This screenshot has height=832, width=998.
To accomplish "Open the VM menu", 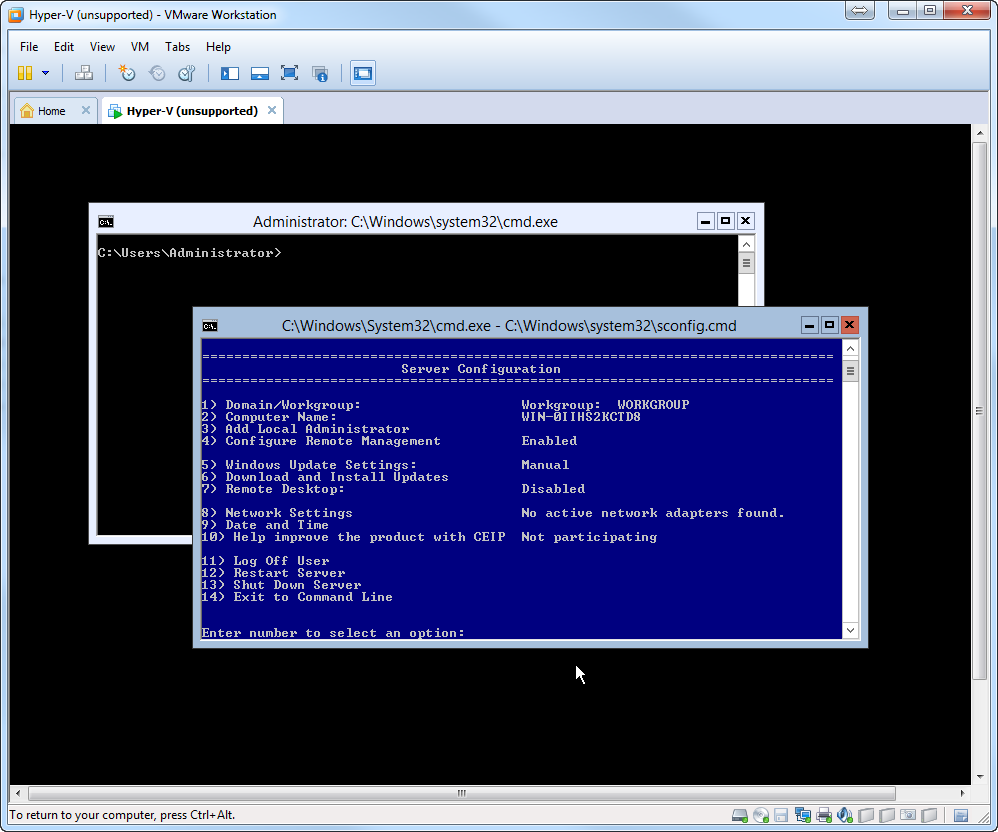I will 139,46.
